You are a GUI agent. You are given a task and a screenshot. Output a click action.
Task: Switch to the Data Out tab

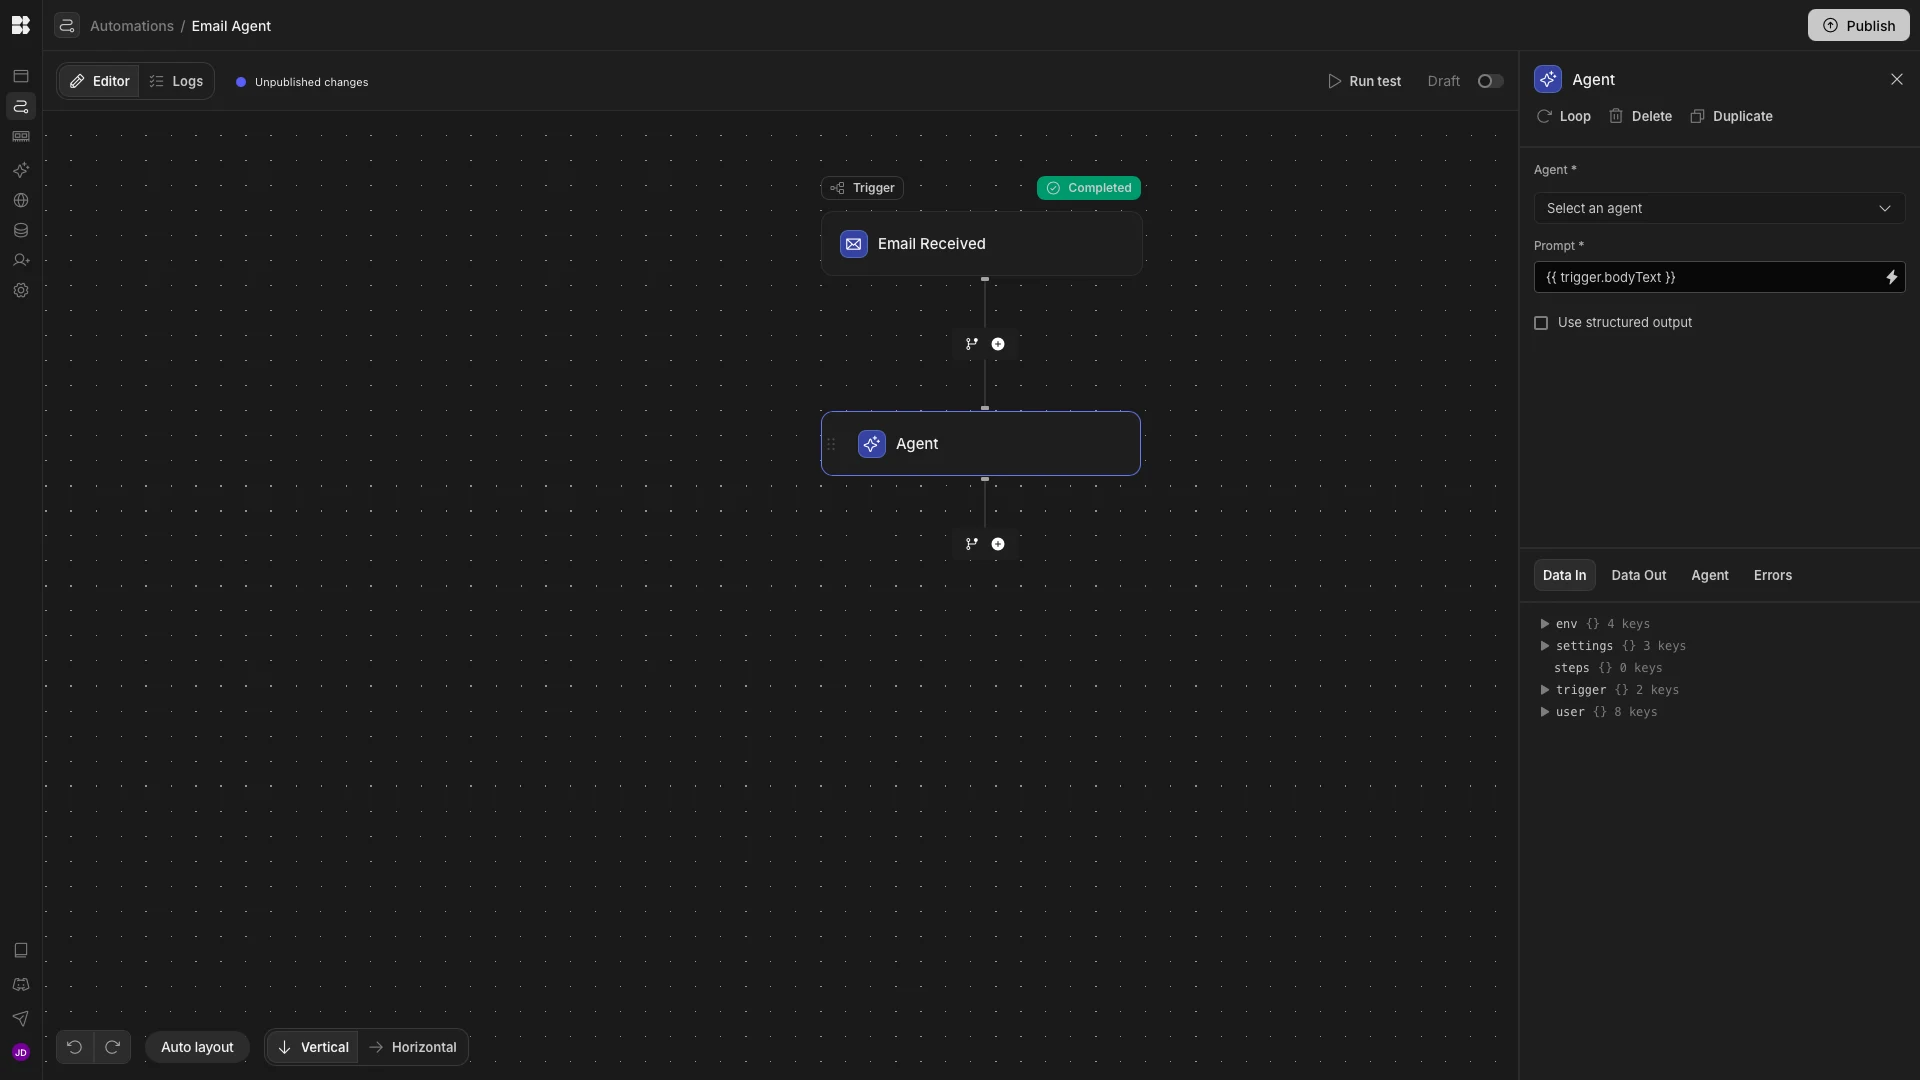point(1638,575)
